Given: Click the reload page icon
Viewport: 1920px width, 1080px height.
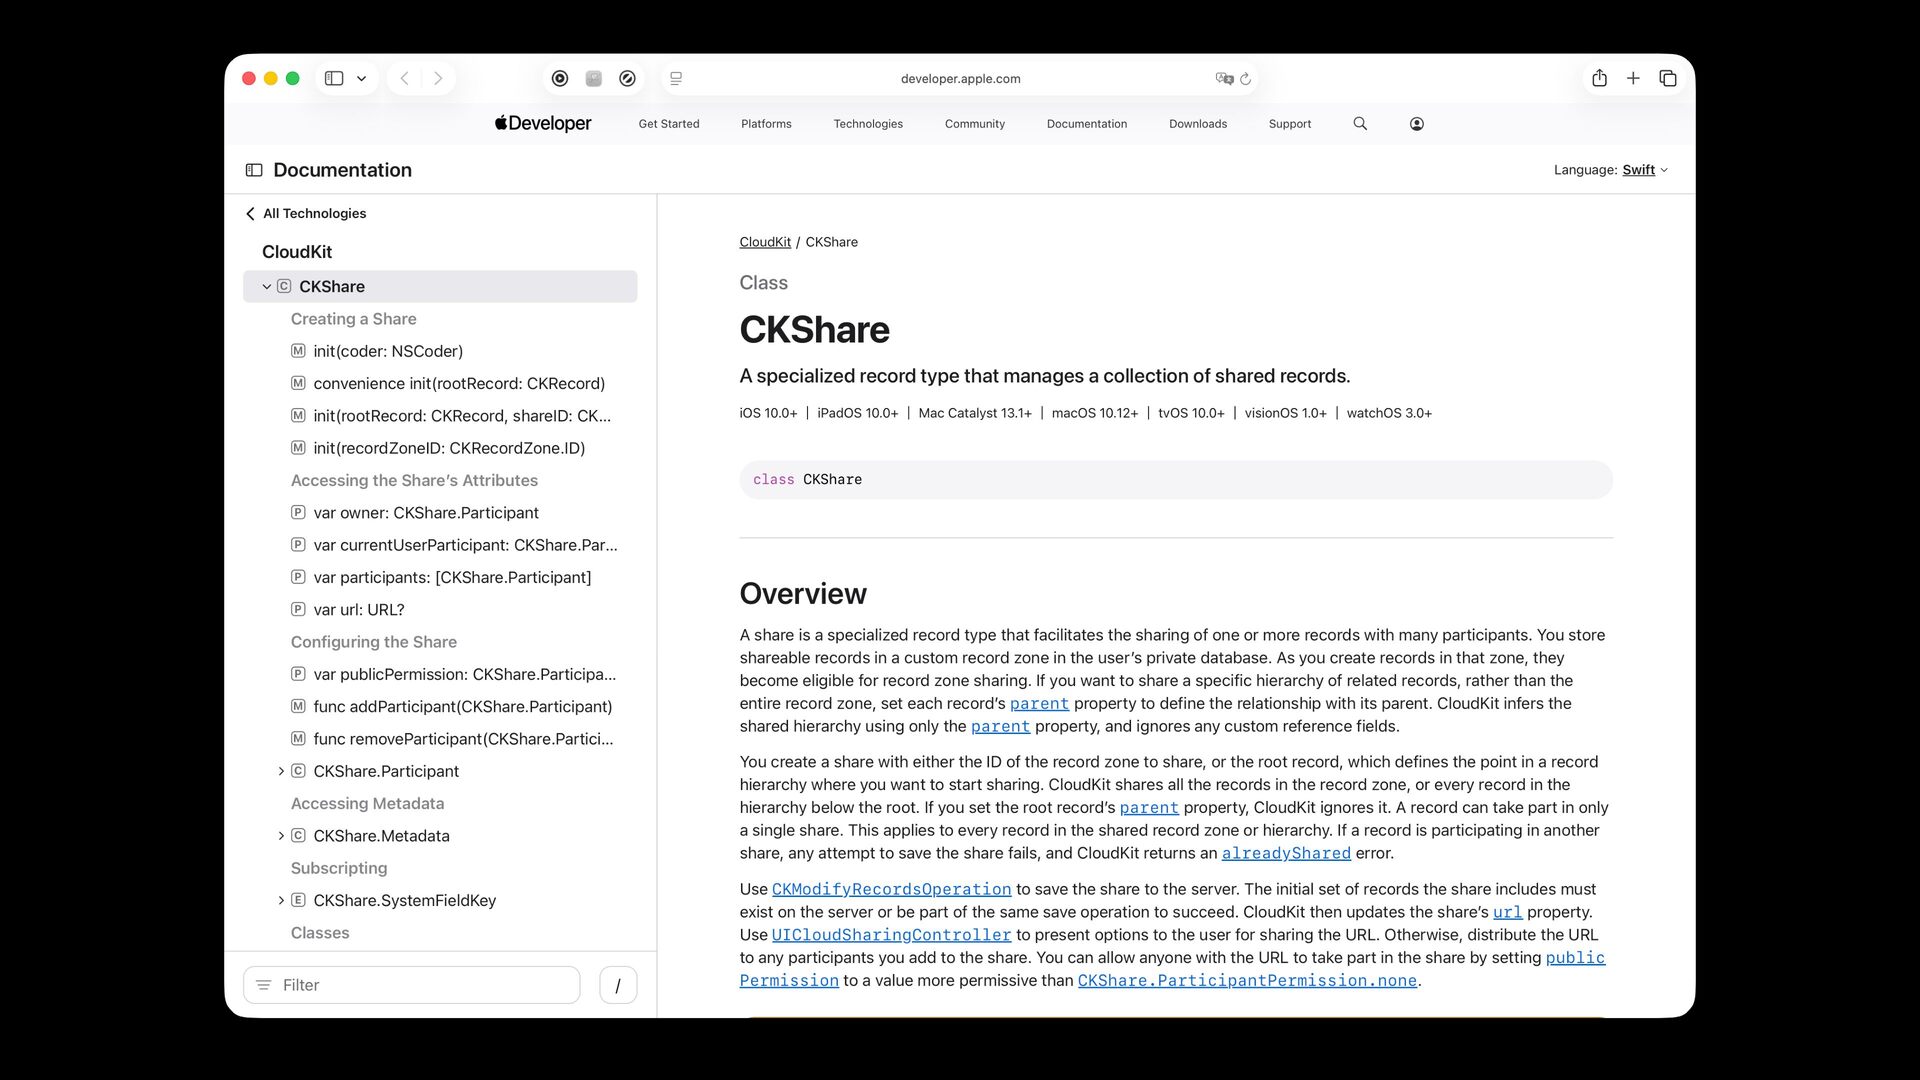Looking at the screenshot, I should (x=1245, y=79).
